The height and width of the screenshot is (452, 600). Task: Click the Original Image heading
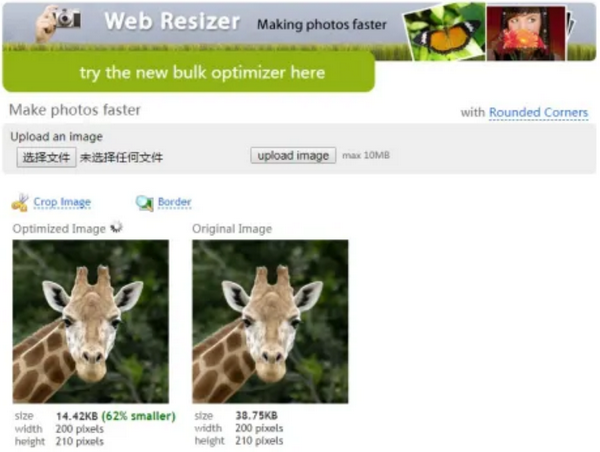(x=232, y=229)
